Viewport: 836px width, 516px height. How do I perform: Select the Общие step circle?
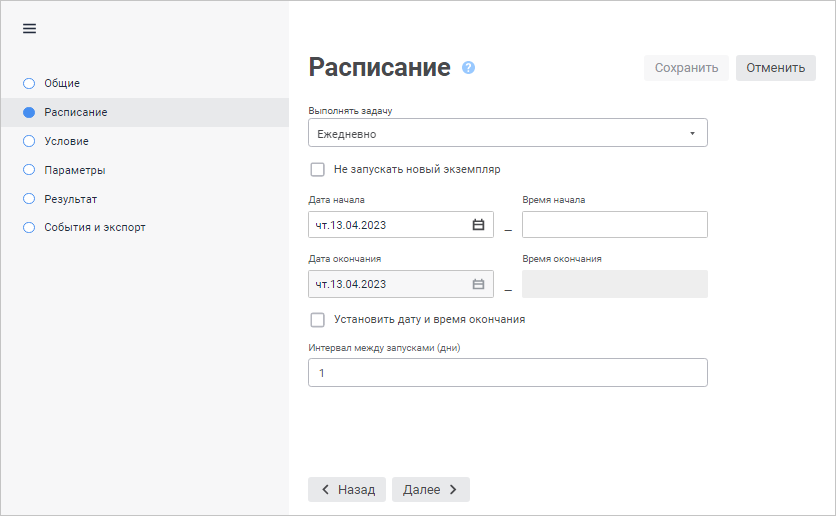point(29,83)
